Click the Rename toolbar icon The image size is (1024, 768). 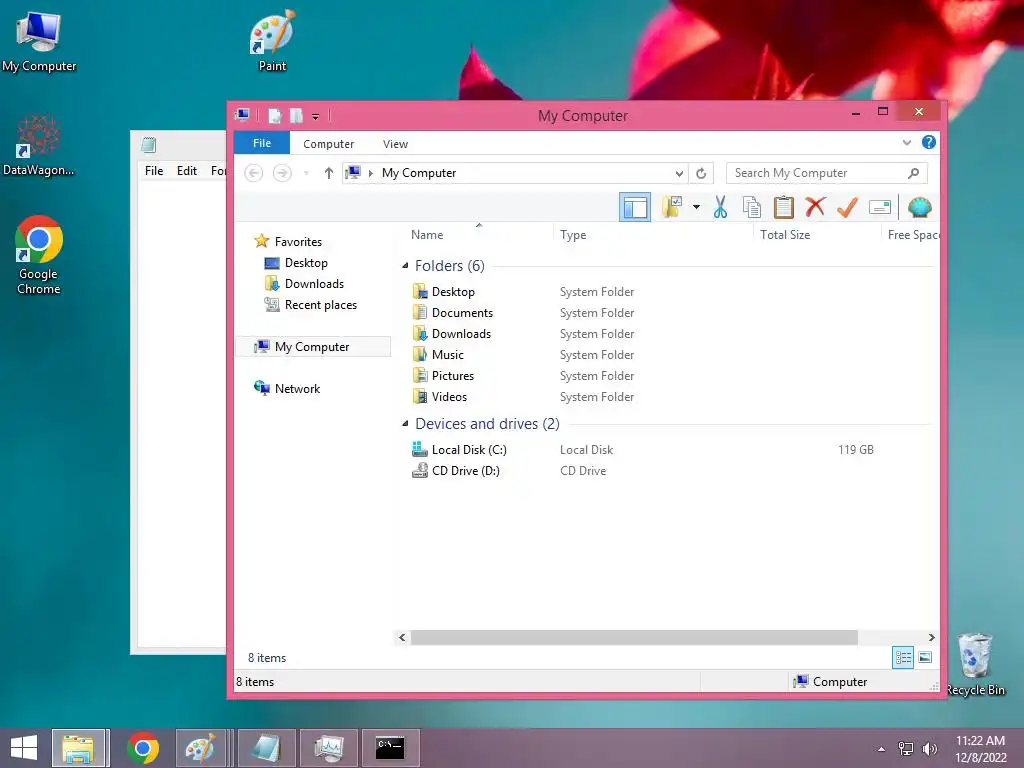click(880, 208)
